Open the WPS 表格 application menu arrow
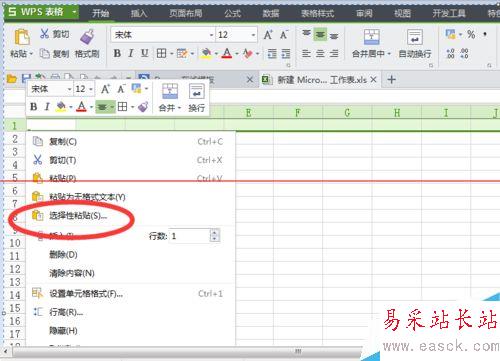Image resolution: width=500 pixels, height=361 pixels. coord(75,12)
